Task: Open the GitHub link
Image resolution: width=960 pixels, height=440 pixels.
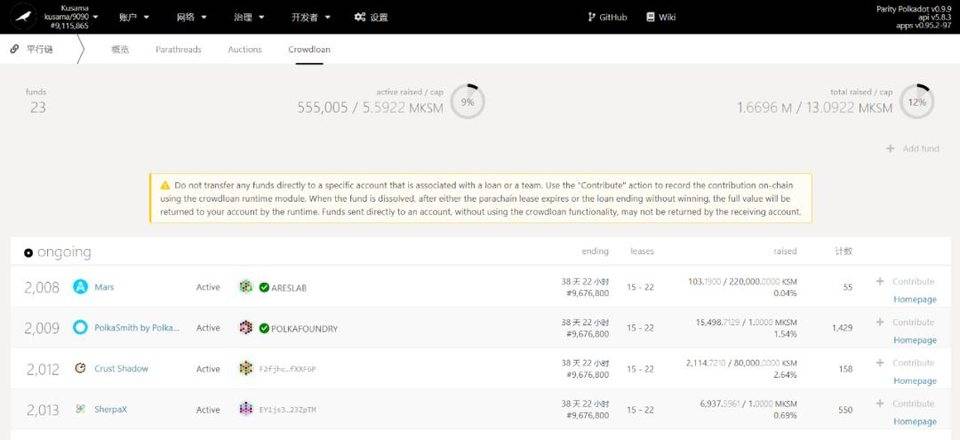Action: point(607,17)
